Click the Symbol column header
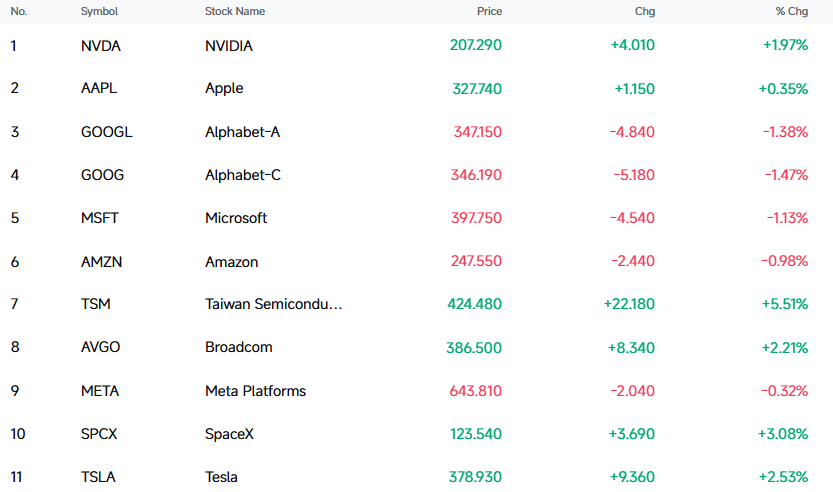Viewport: 833px width, 492px height. point(99,11)
